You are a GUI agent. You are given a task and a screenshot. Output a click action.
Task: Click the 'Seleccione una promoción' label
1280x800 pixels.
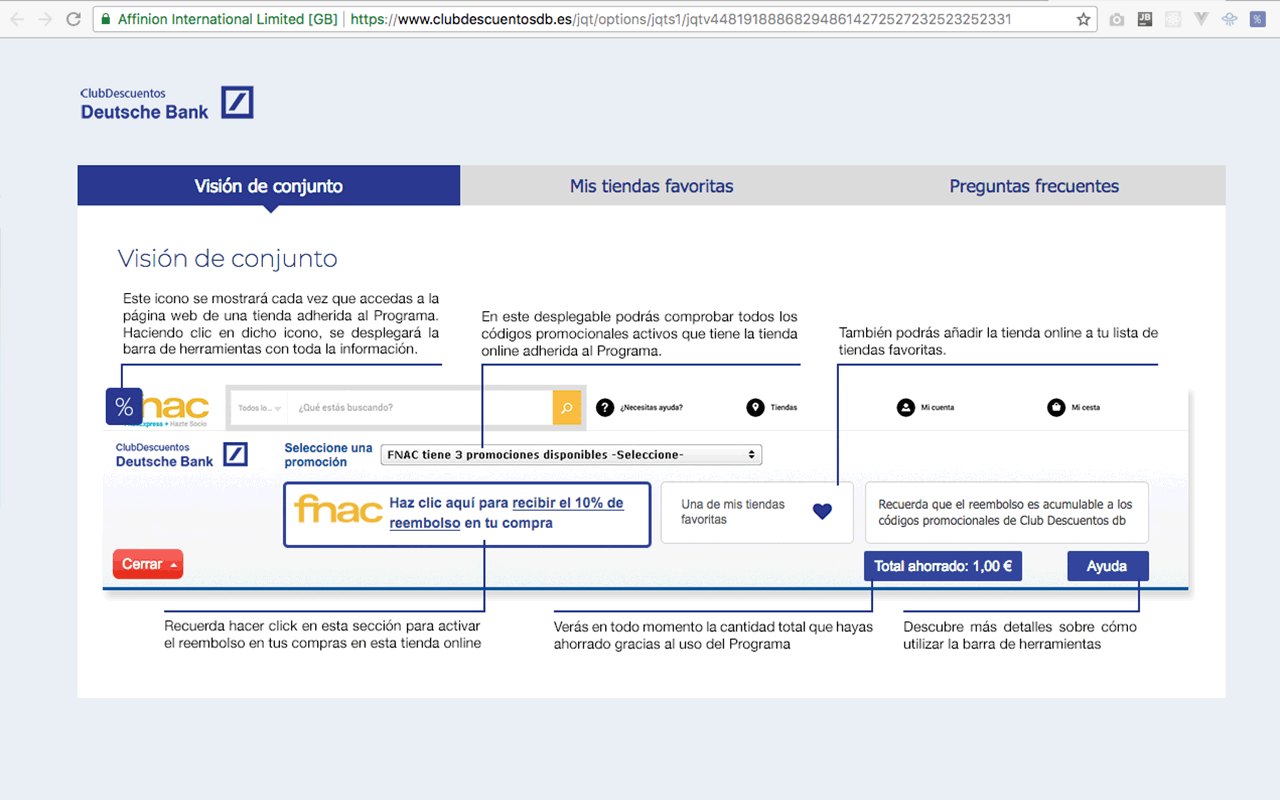point(328,455)
